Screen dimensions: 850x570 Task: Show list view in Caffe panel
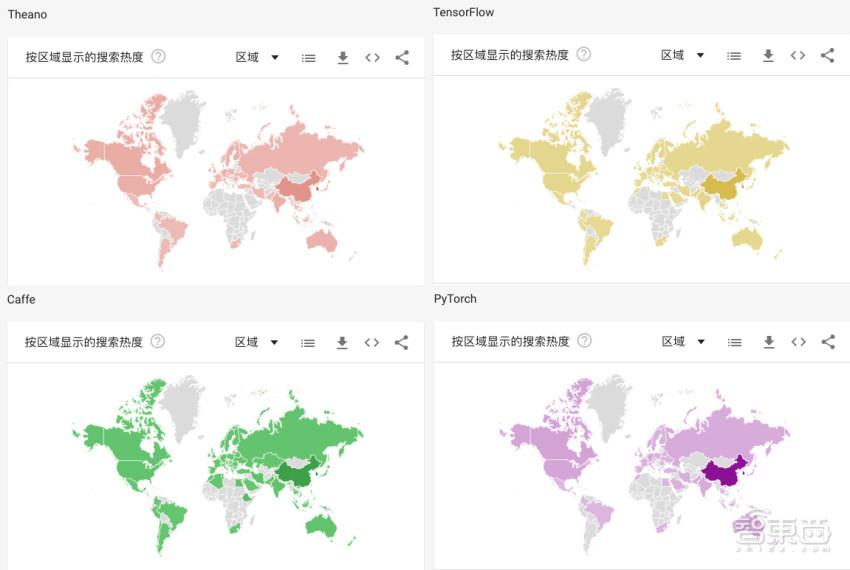pyautogui.click(x=308, y=343)
